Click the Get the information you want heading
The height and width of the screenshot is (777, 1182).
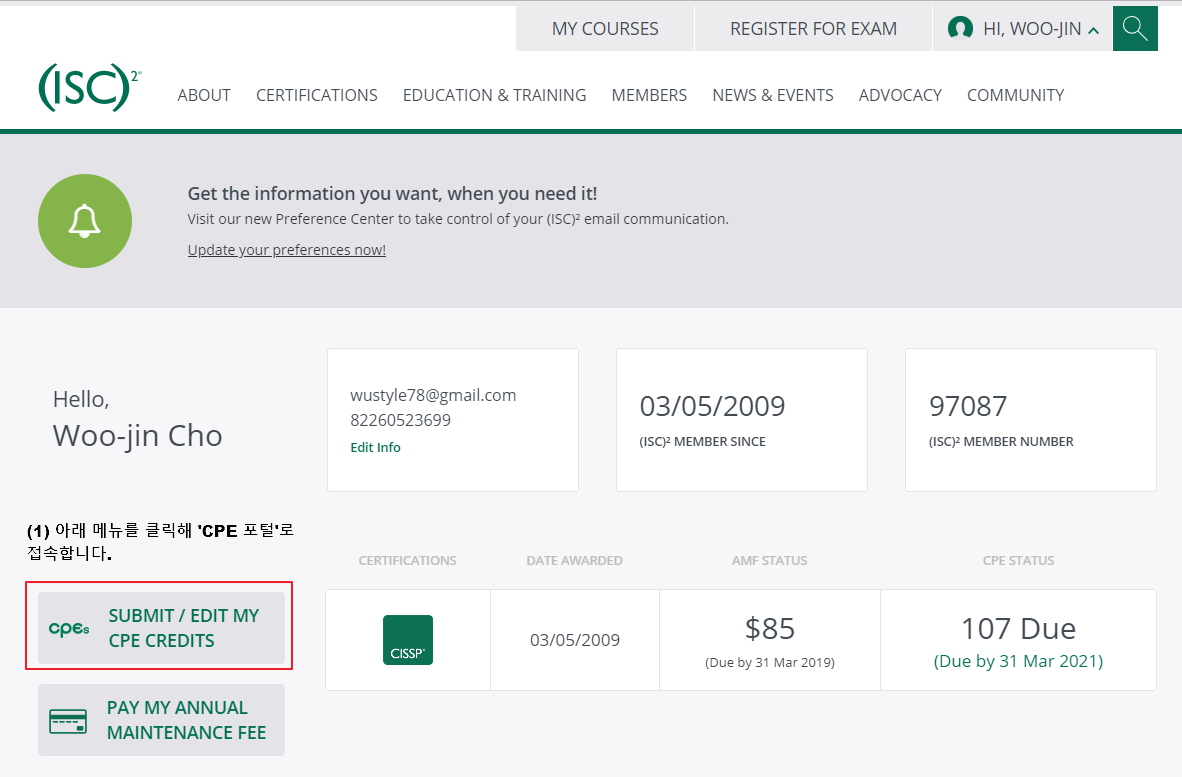click(x=392, y=194)
